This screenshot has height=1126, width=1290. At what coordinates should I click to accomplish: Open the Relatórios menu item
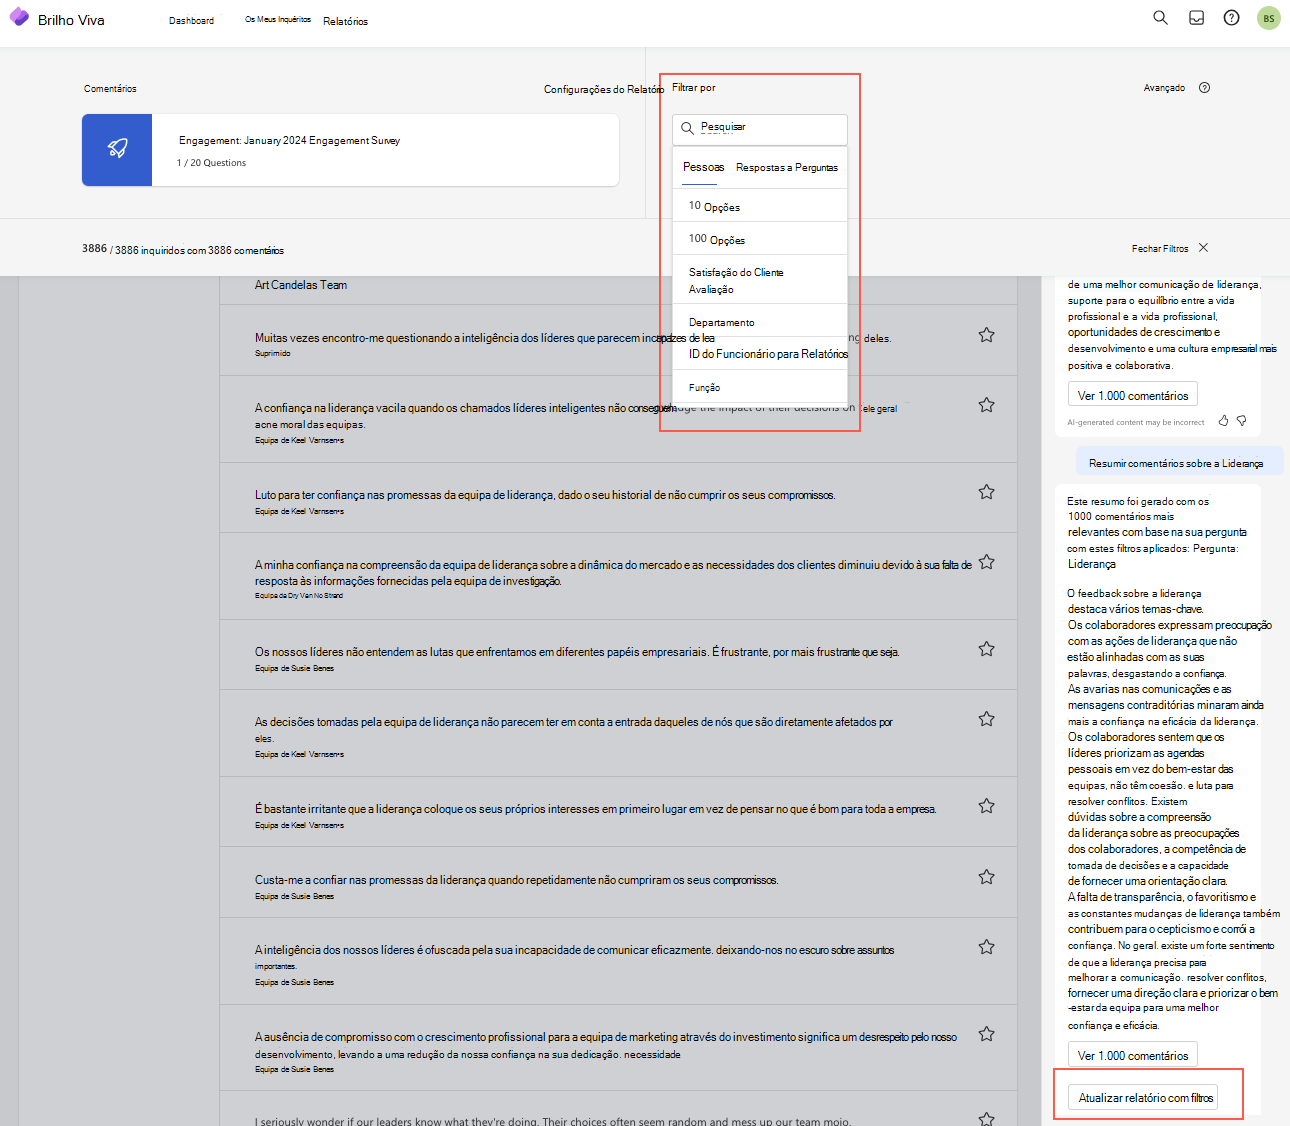coord(345,21)
